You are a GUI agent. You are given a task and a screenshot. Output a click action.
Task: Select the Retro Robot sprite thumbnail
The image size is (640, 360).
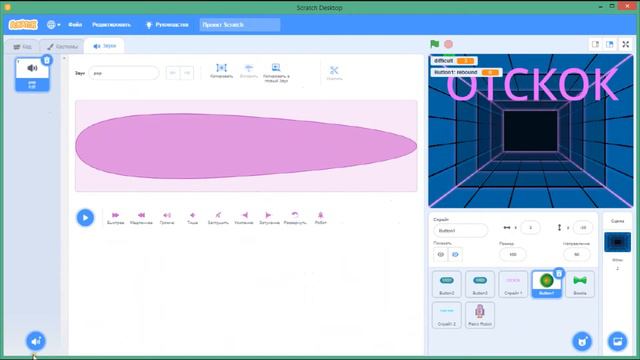tap(480, 315)
